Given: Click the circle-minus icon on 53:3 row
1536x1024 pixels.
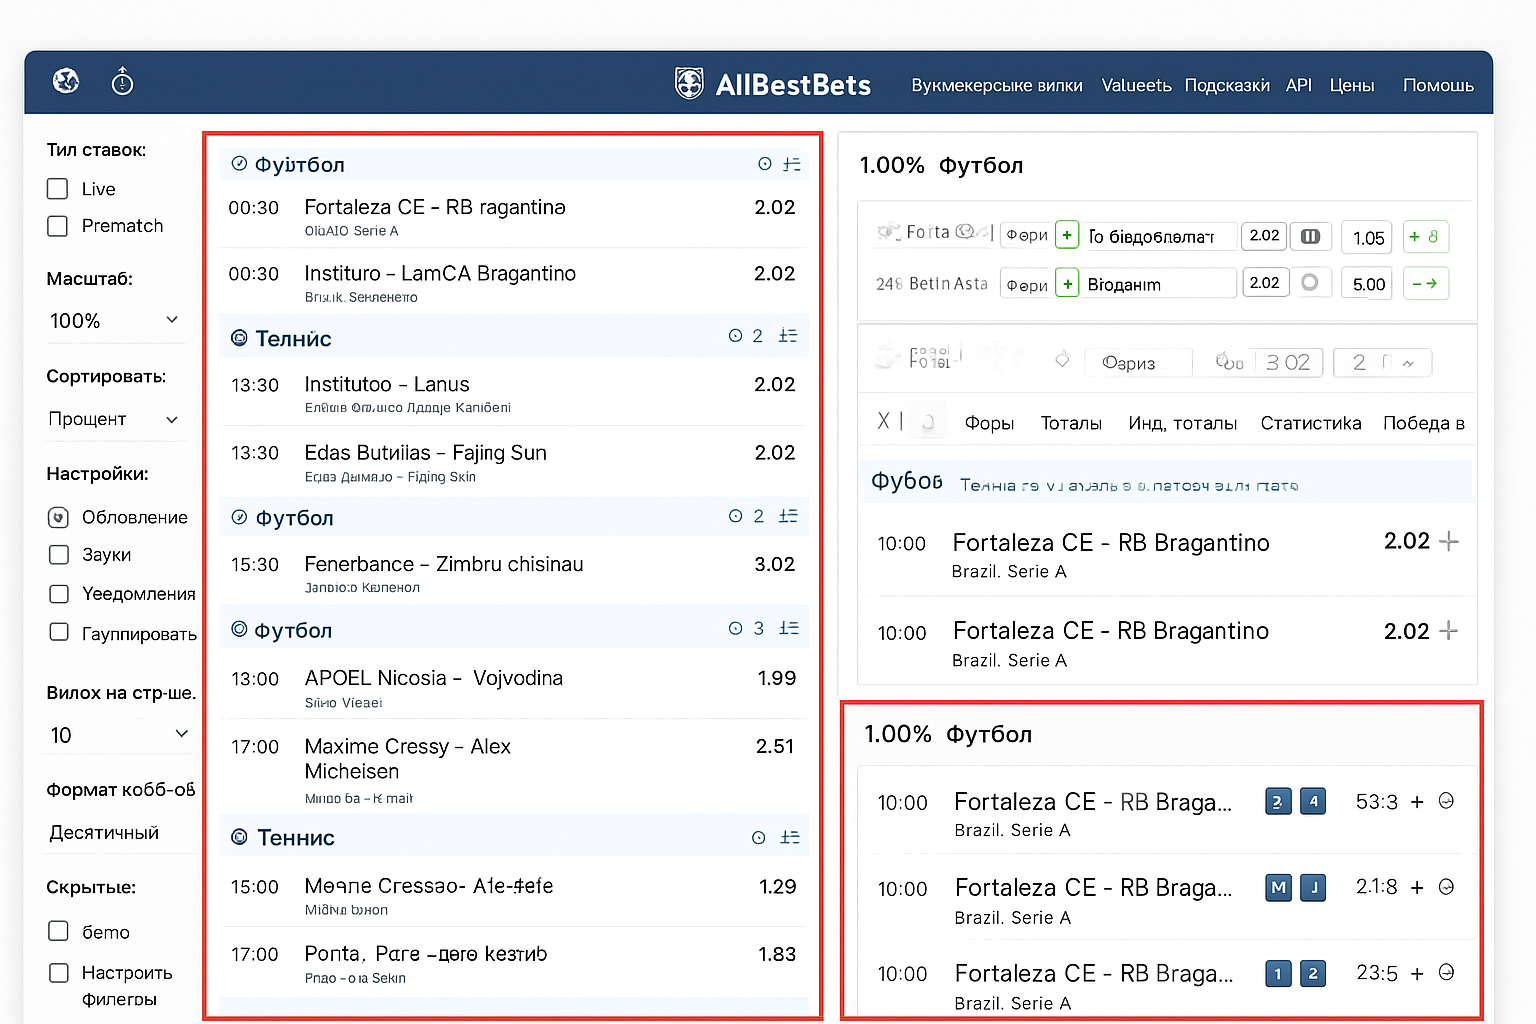Looking at the screenshot, I should [1446, 801].
